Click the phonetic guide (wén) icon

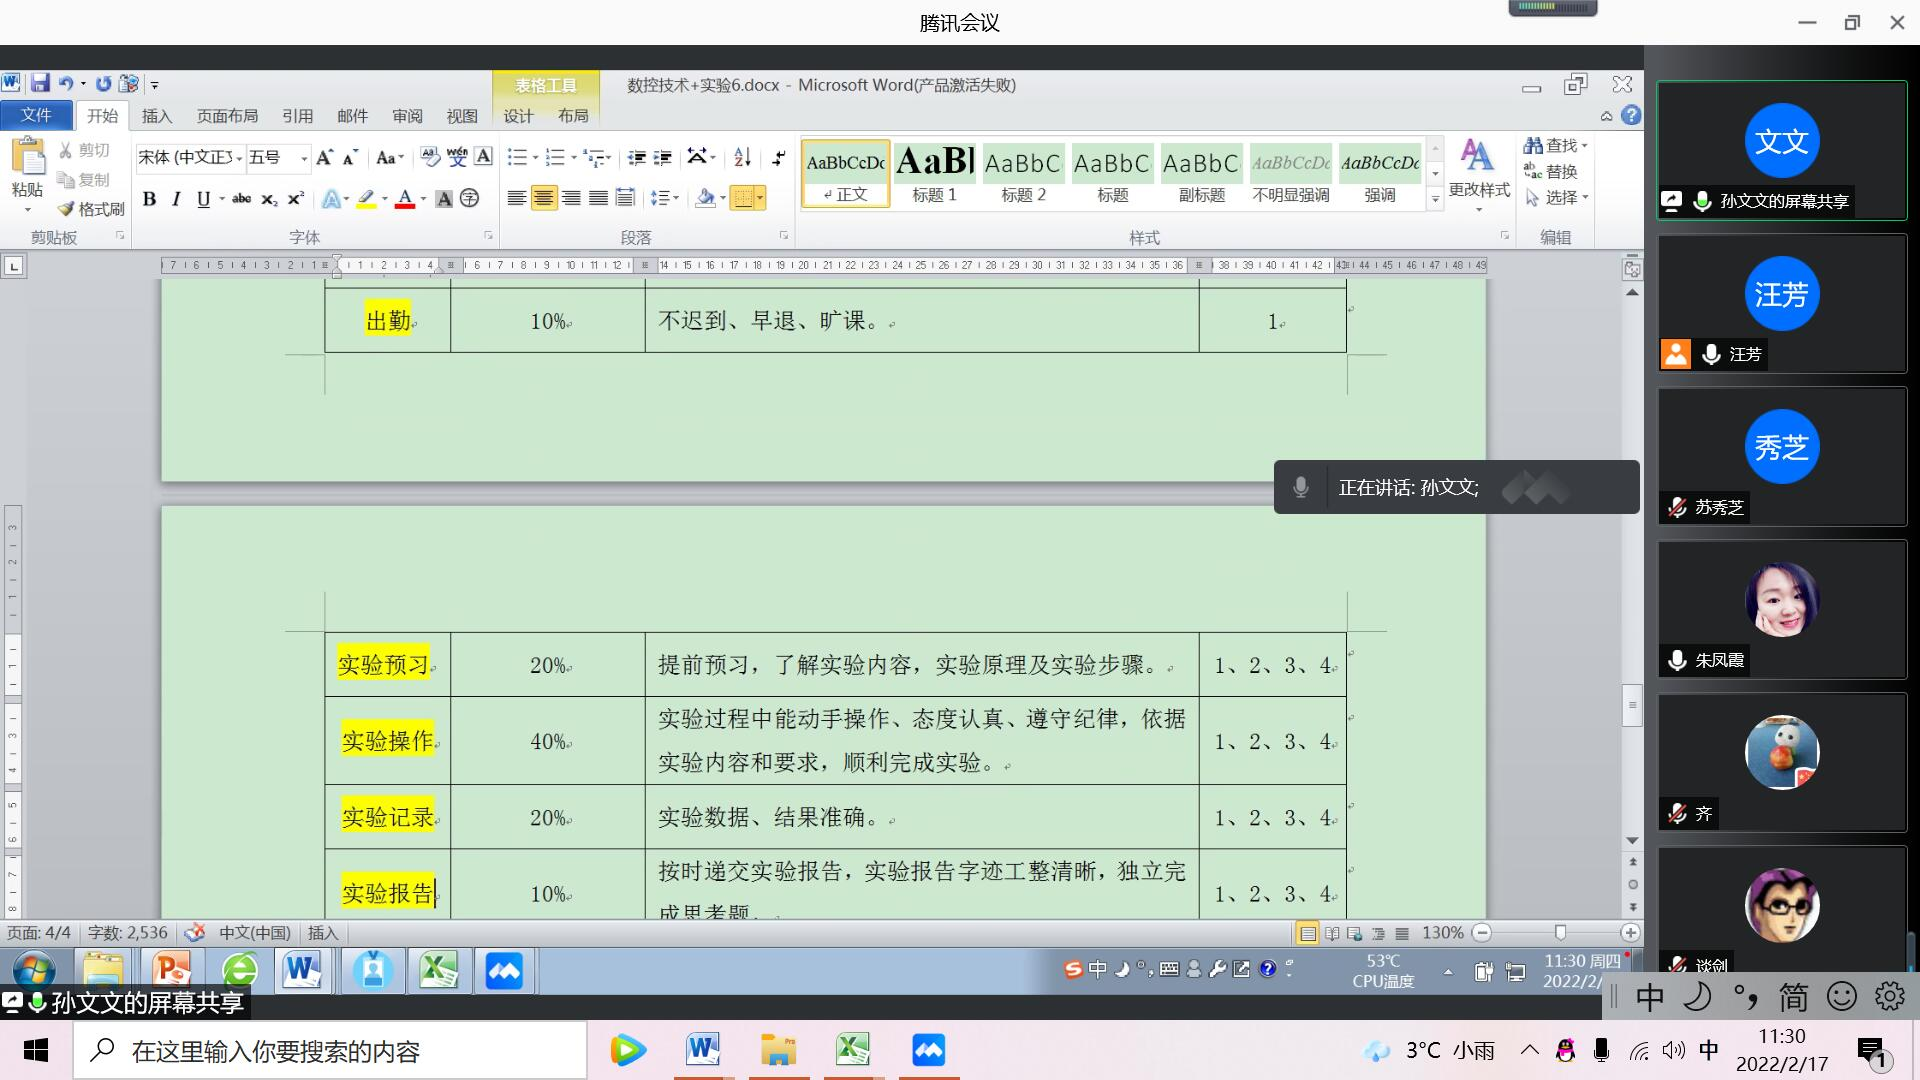(457, 157)
